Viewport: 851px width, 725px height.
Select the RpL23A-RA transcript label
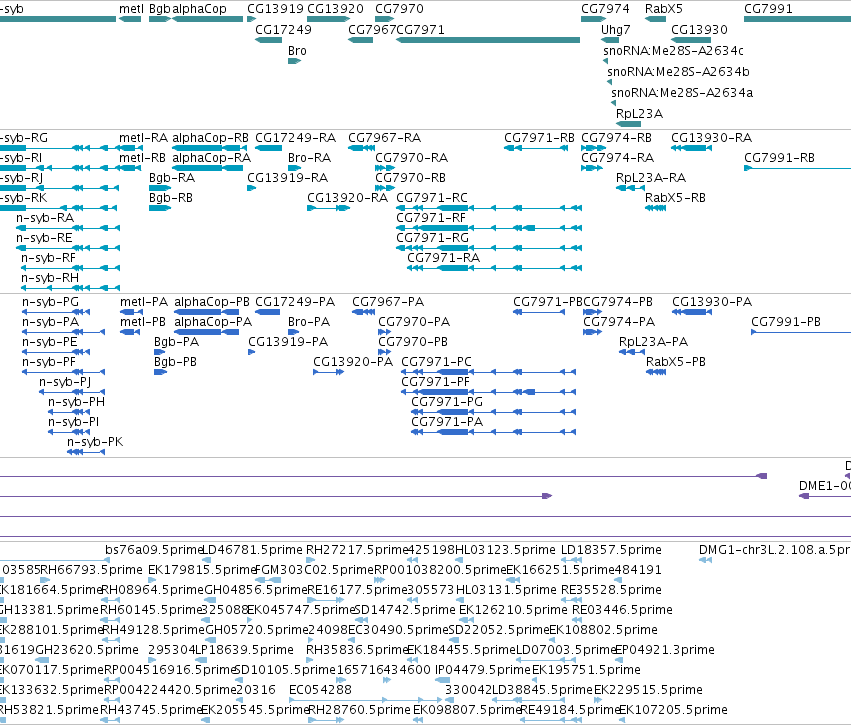(x=651, y=178)
